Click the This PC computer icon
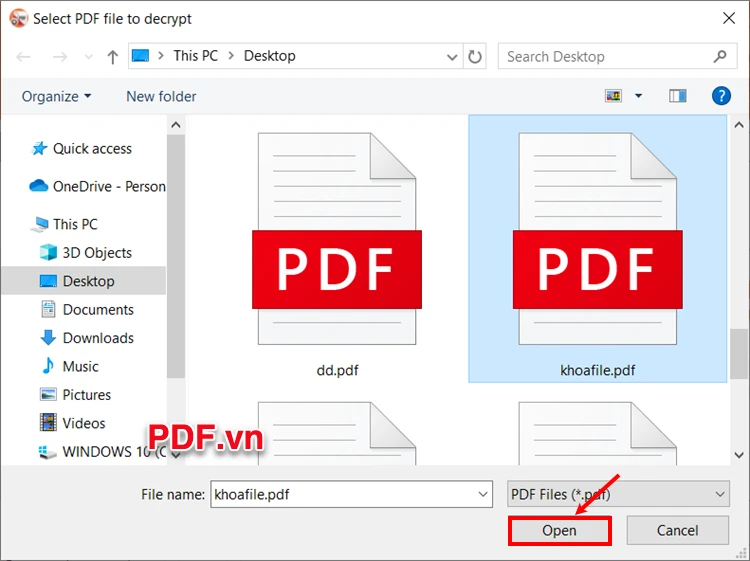Screen dimensions: 750x561 tap(40, 224)
